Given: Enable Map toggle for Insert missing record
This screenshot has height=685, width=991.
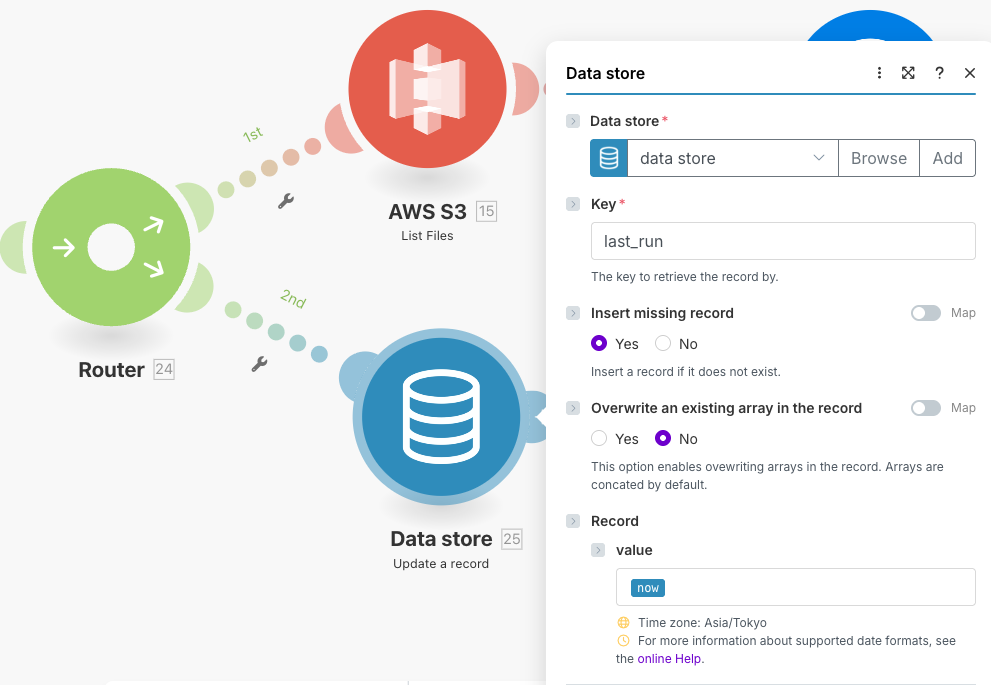Looking at the screenshot, I should tap(925, 313).
